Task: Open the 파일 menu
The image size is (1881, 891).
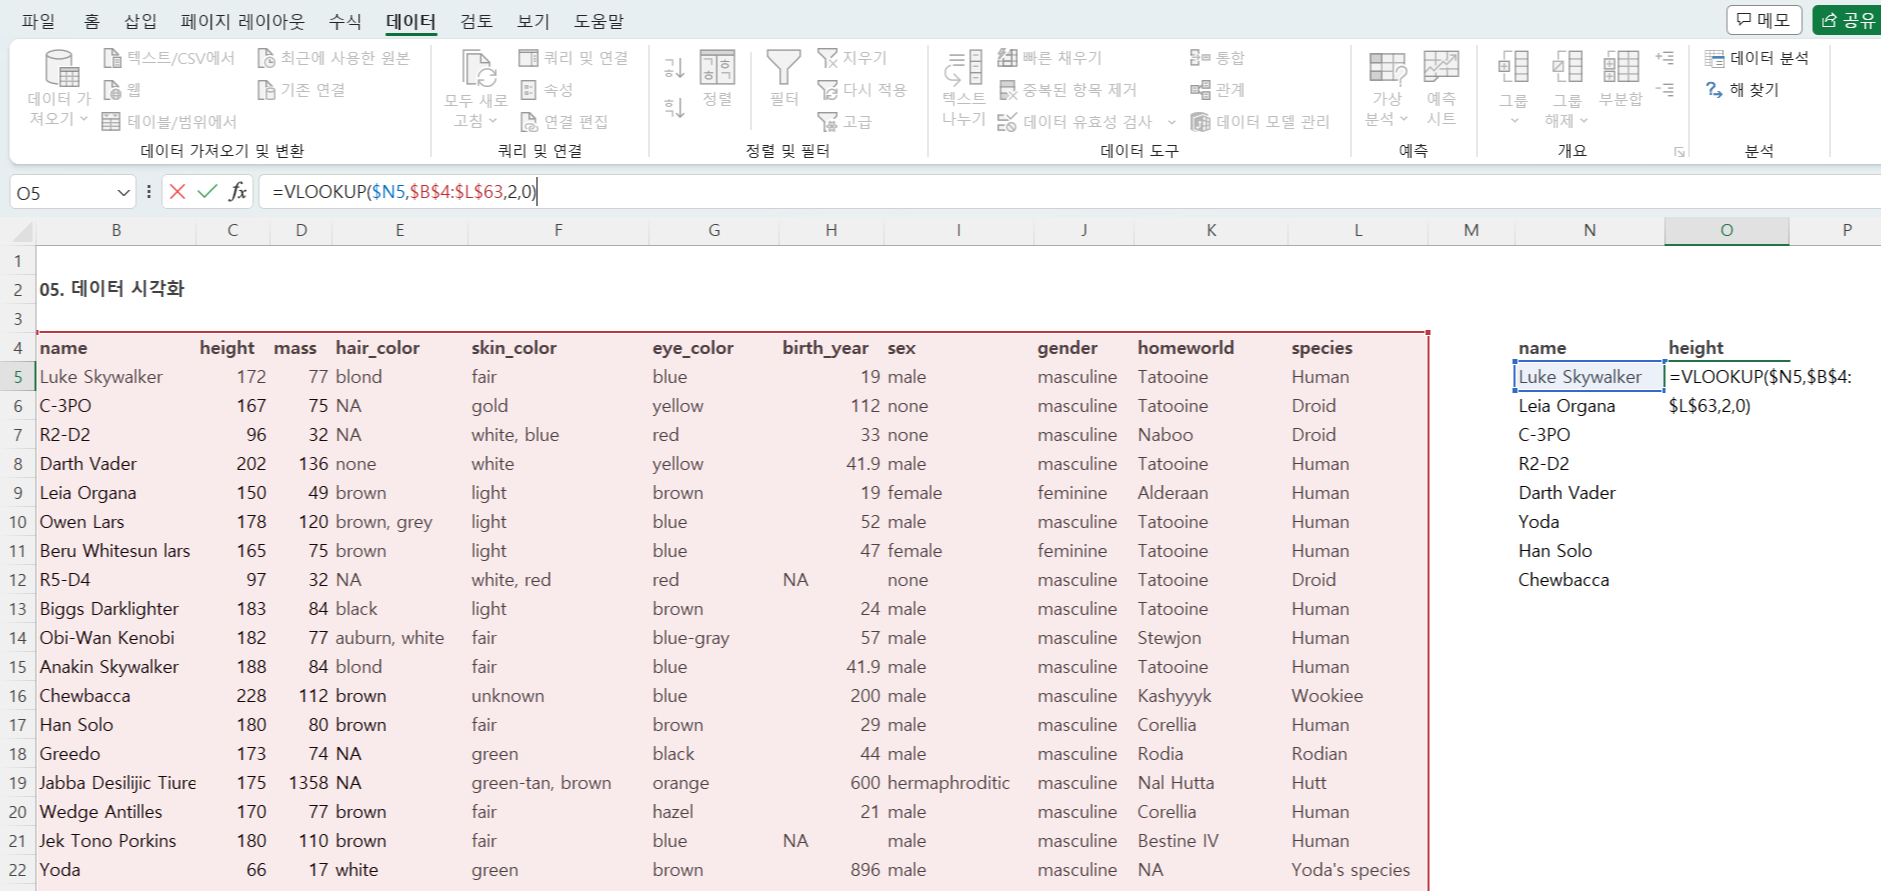Action: [39, 21]
